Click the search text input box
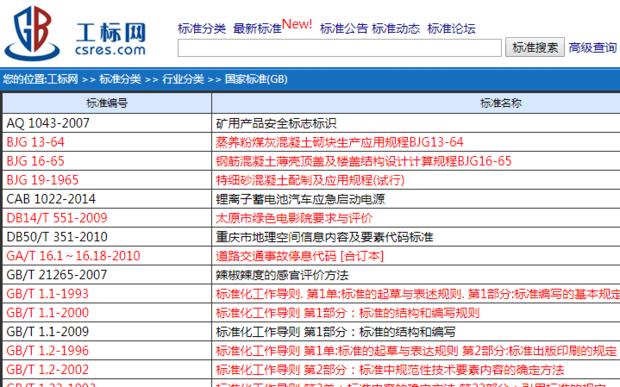The image size is (620, 387). [340, 48]
